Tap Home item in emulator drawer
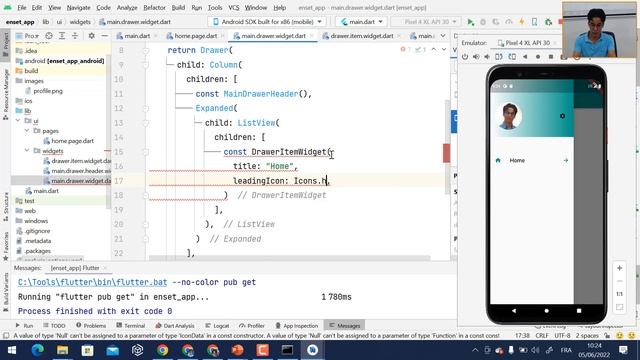The image size is (640, 360). [531, 160]
